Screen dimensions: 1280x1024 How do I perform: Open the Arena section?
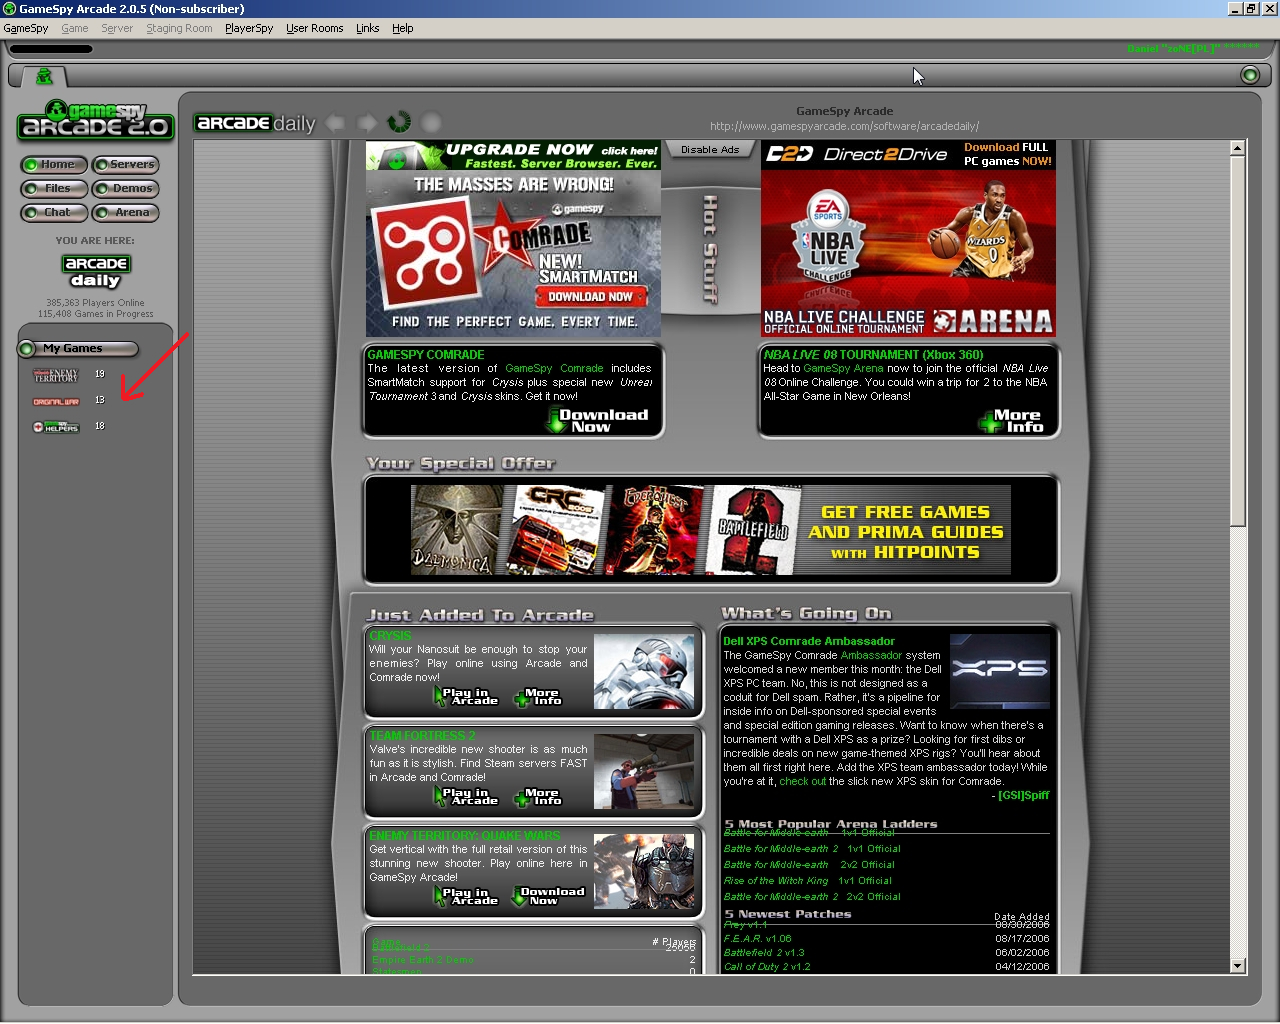click(x=126, y=213)
